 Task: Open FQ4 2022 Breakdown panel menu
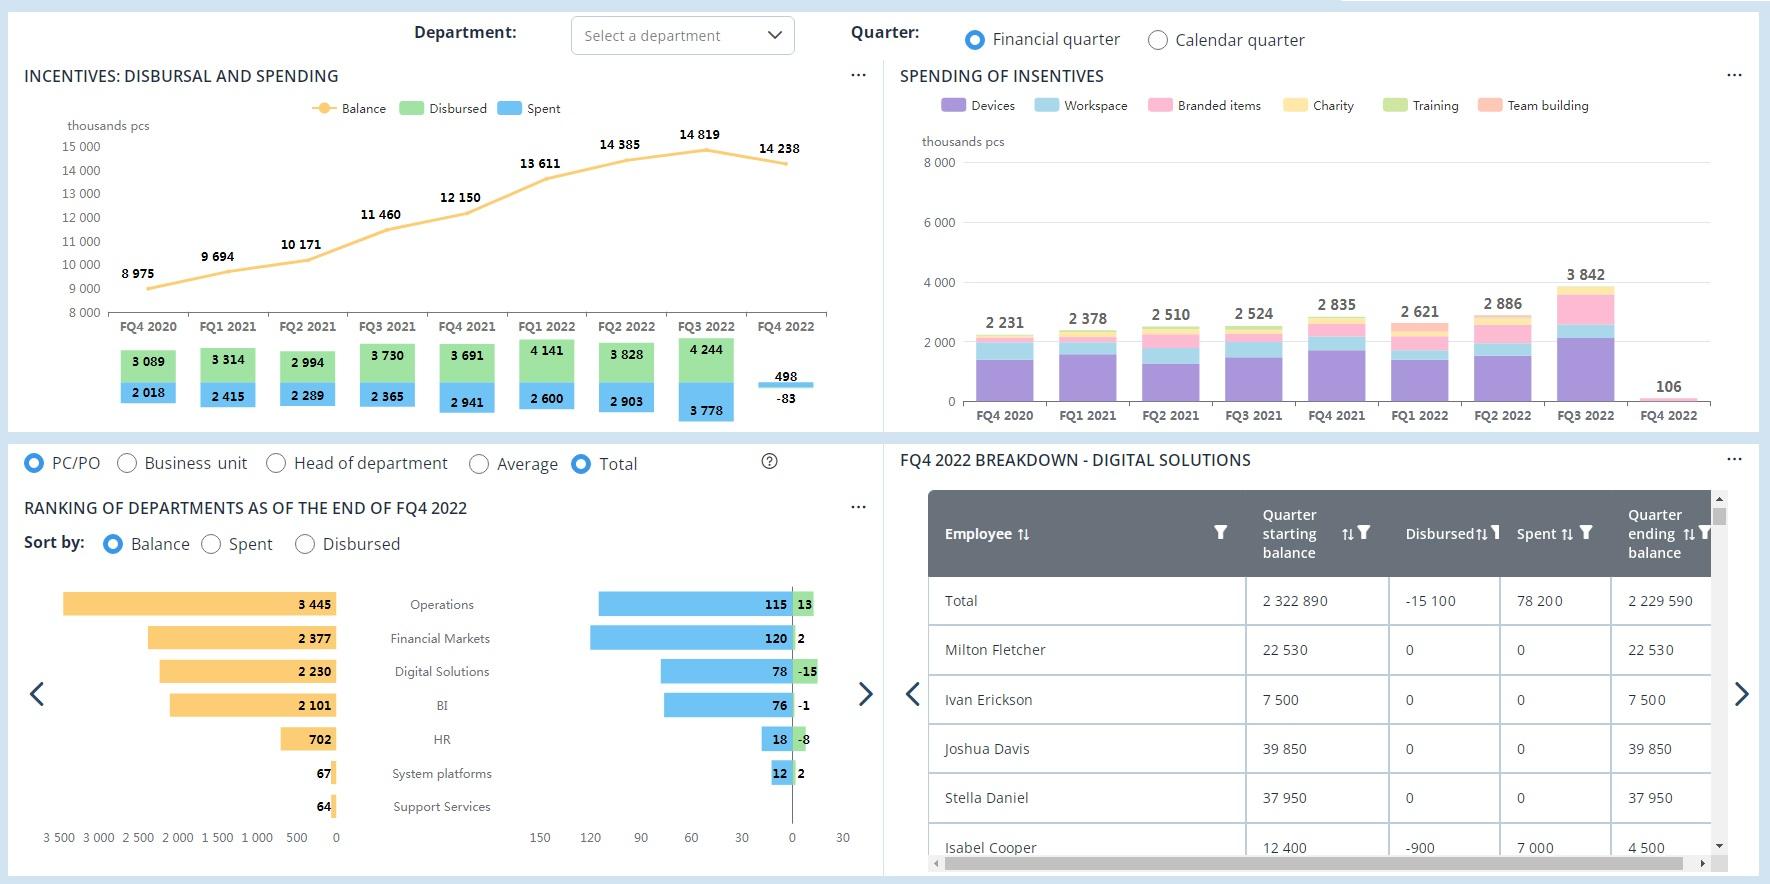point(1734,460)
